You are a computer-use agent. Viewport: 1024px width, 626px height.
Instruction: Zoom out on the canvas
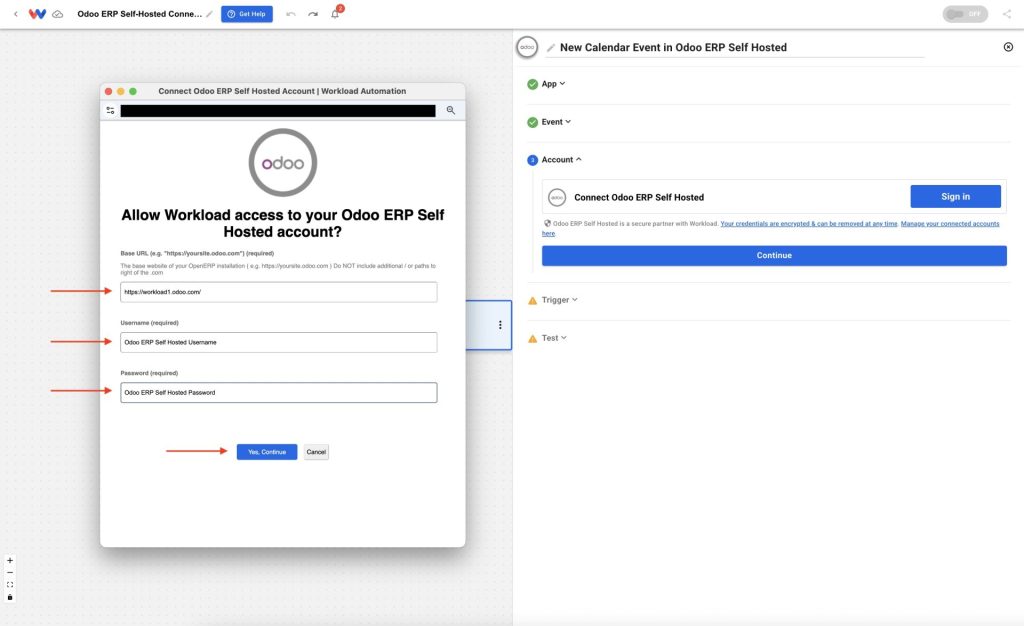[x=10, y=572]
